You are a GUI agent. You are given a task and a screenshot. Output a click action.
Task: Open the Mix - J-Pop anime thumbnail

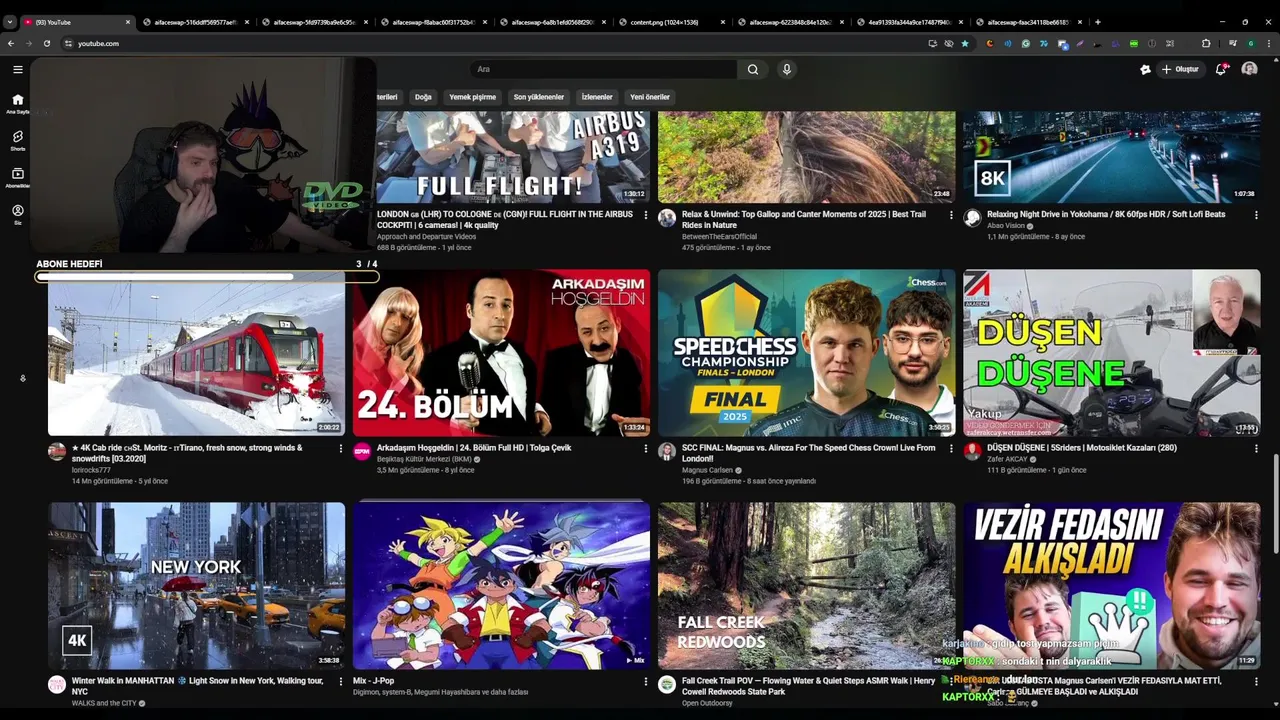[501, 585]
